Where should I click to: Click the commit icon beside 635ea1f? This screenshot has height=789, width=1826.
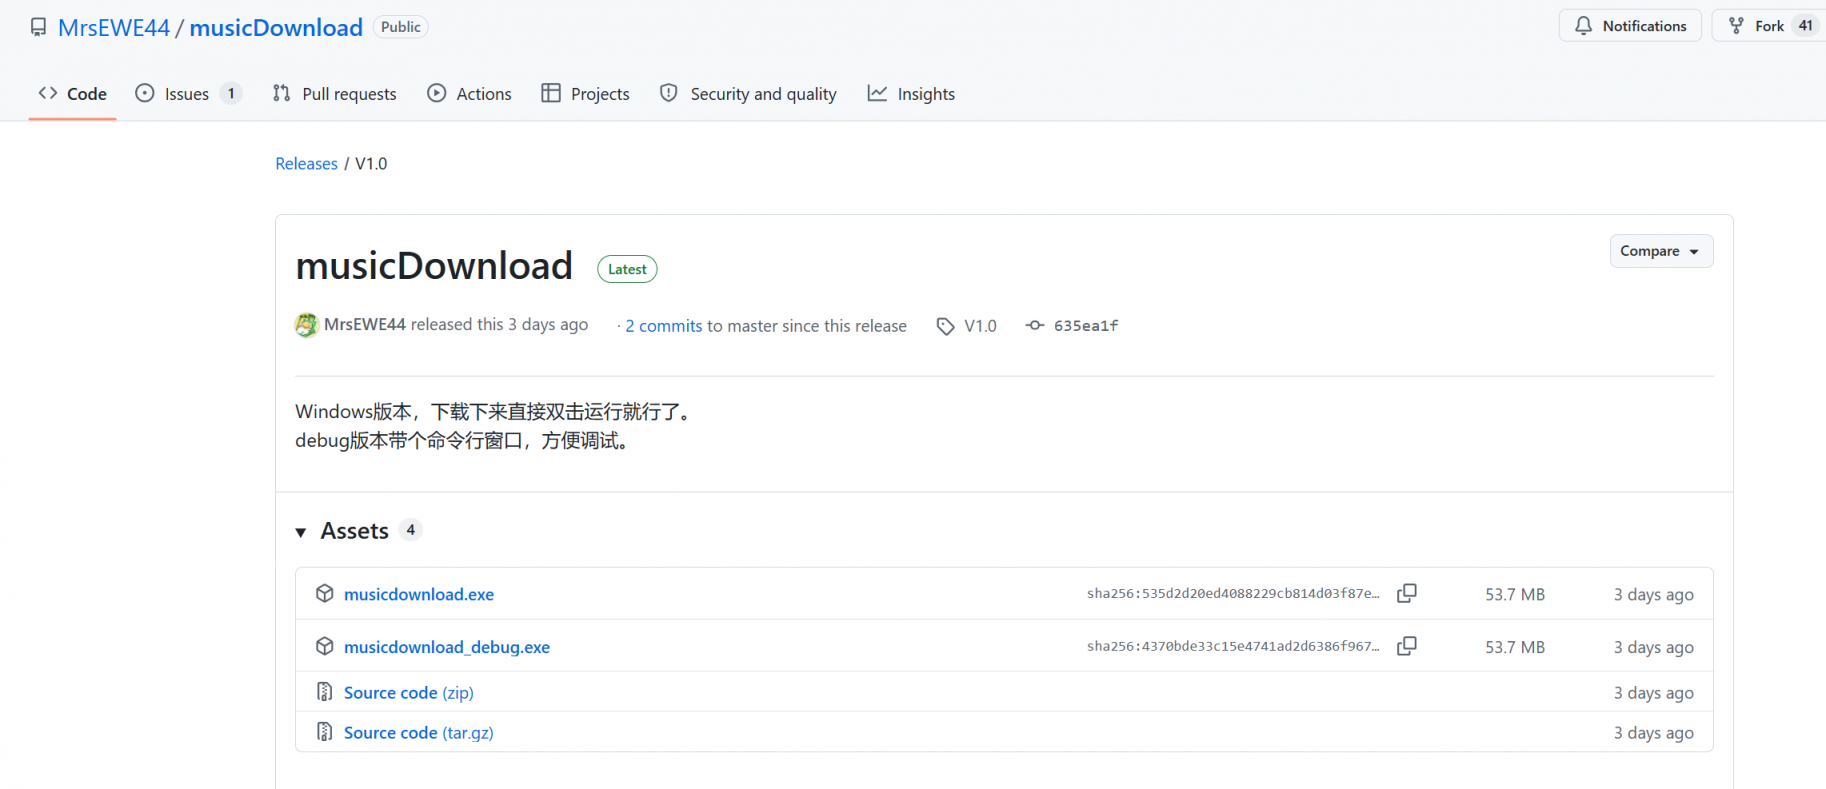coord(1035,326)
